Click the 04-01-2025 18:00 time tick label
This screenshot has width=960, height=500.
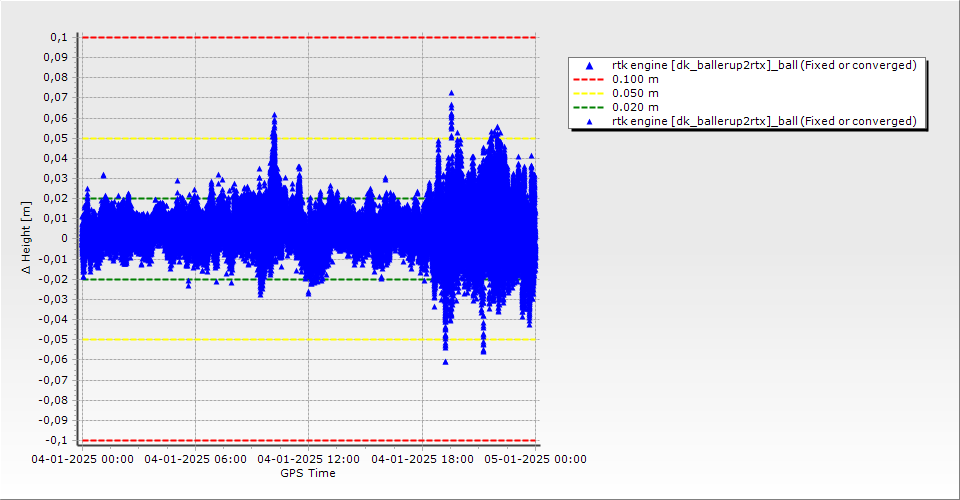pos(421,459)
